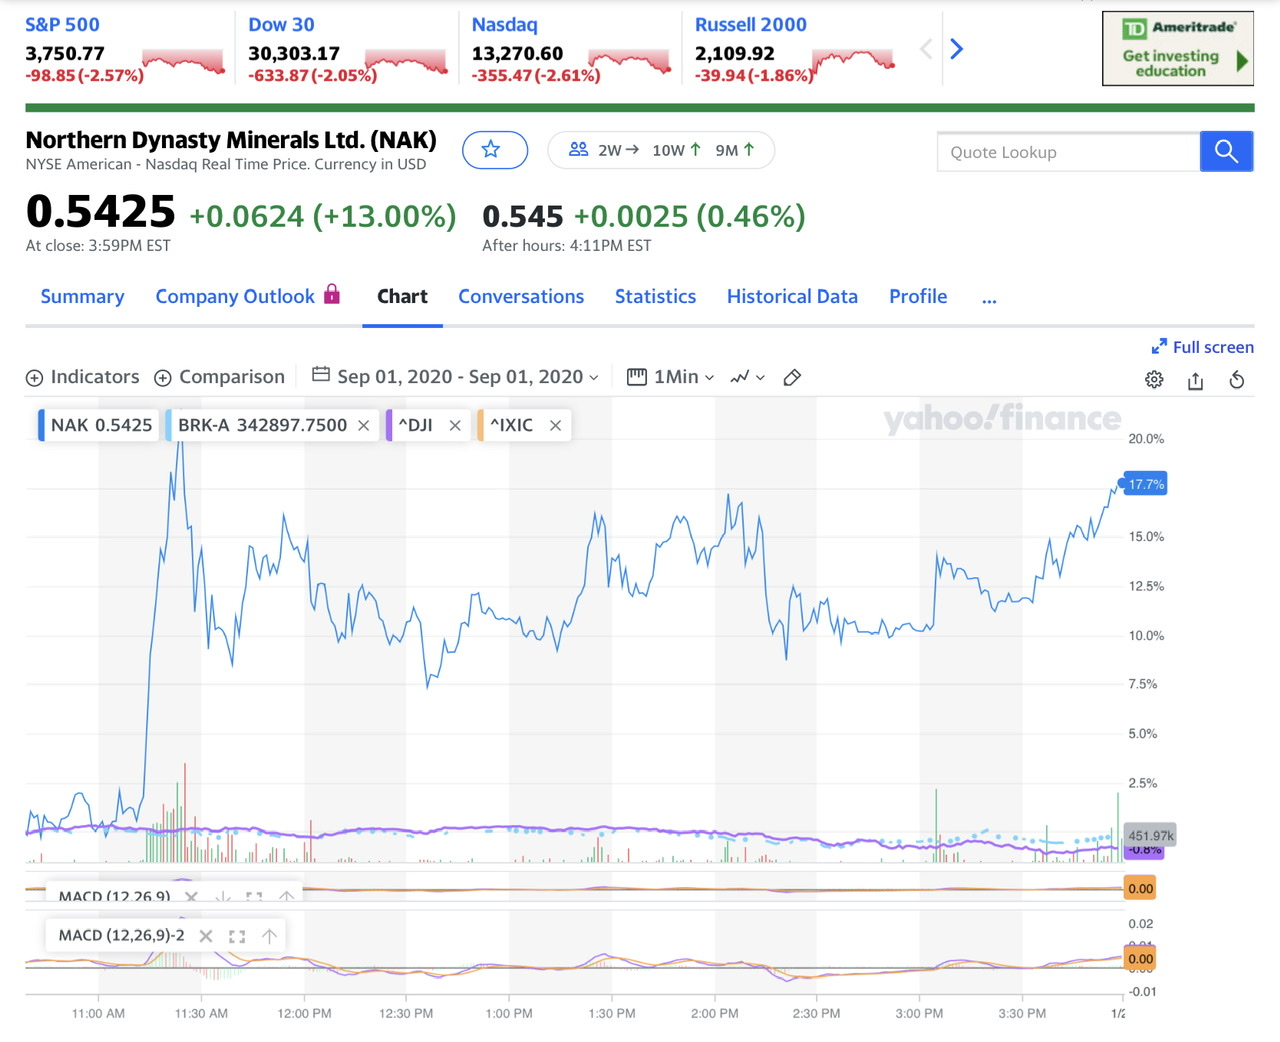This screenshot has height=1042, width=1280.
Task: Click the Company Outlook premium lock icon
Action: (332, 294)
